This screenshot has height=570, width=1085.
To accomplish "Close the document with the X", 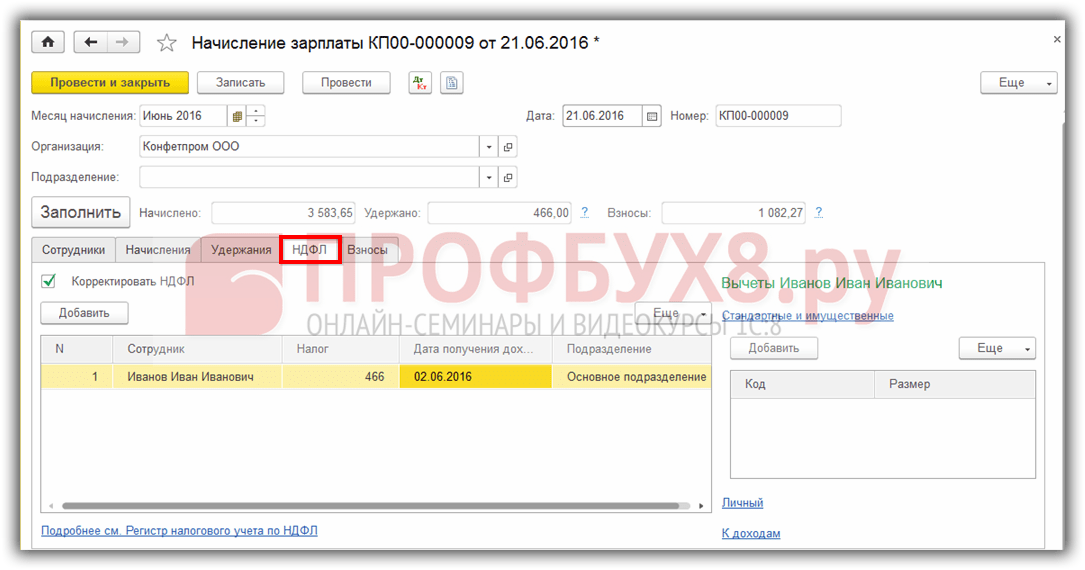I will coord(1057,39).
